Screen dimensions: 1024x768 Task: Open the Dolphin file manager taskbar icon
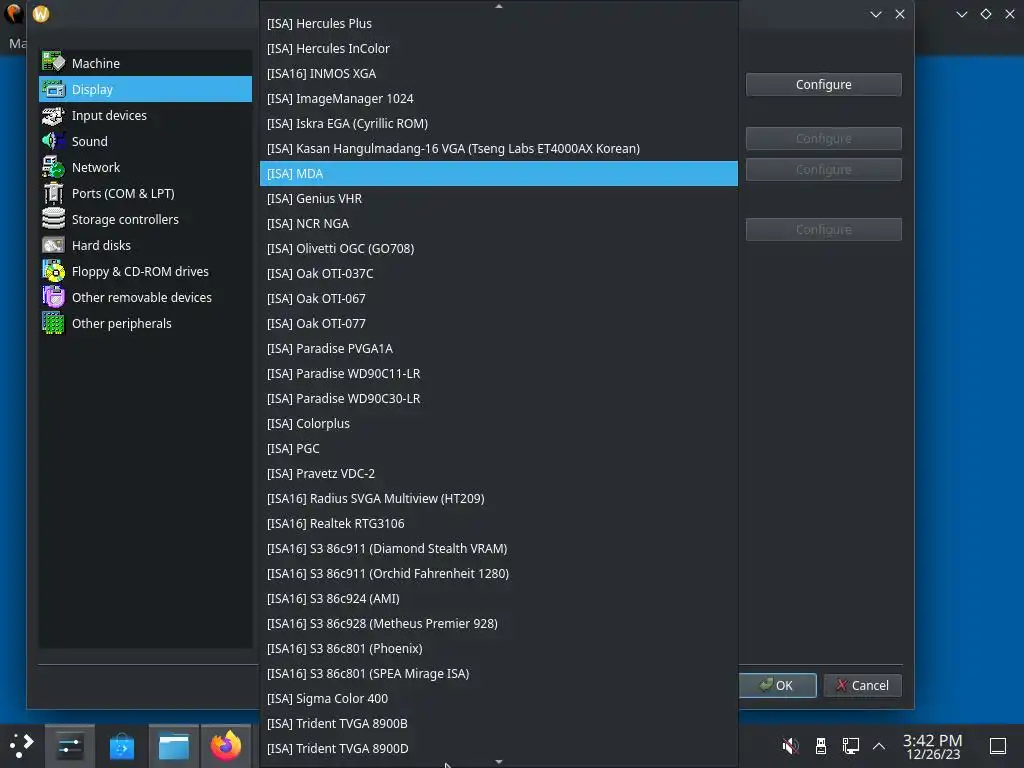coord(174,745)
